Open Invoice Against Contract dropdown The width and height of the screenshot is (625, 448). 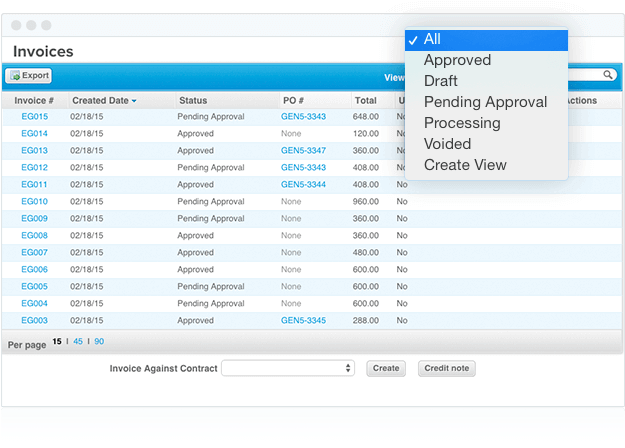click(x=287, y=368)
